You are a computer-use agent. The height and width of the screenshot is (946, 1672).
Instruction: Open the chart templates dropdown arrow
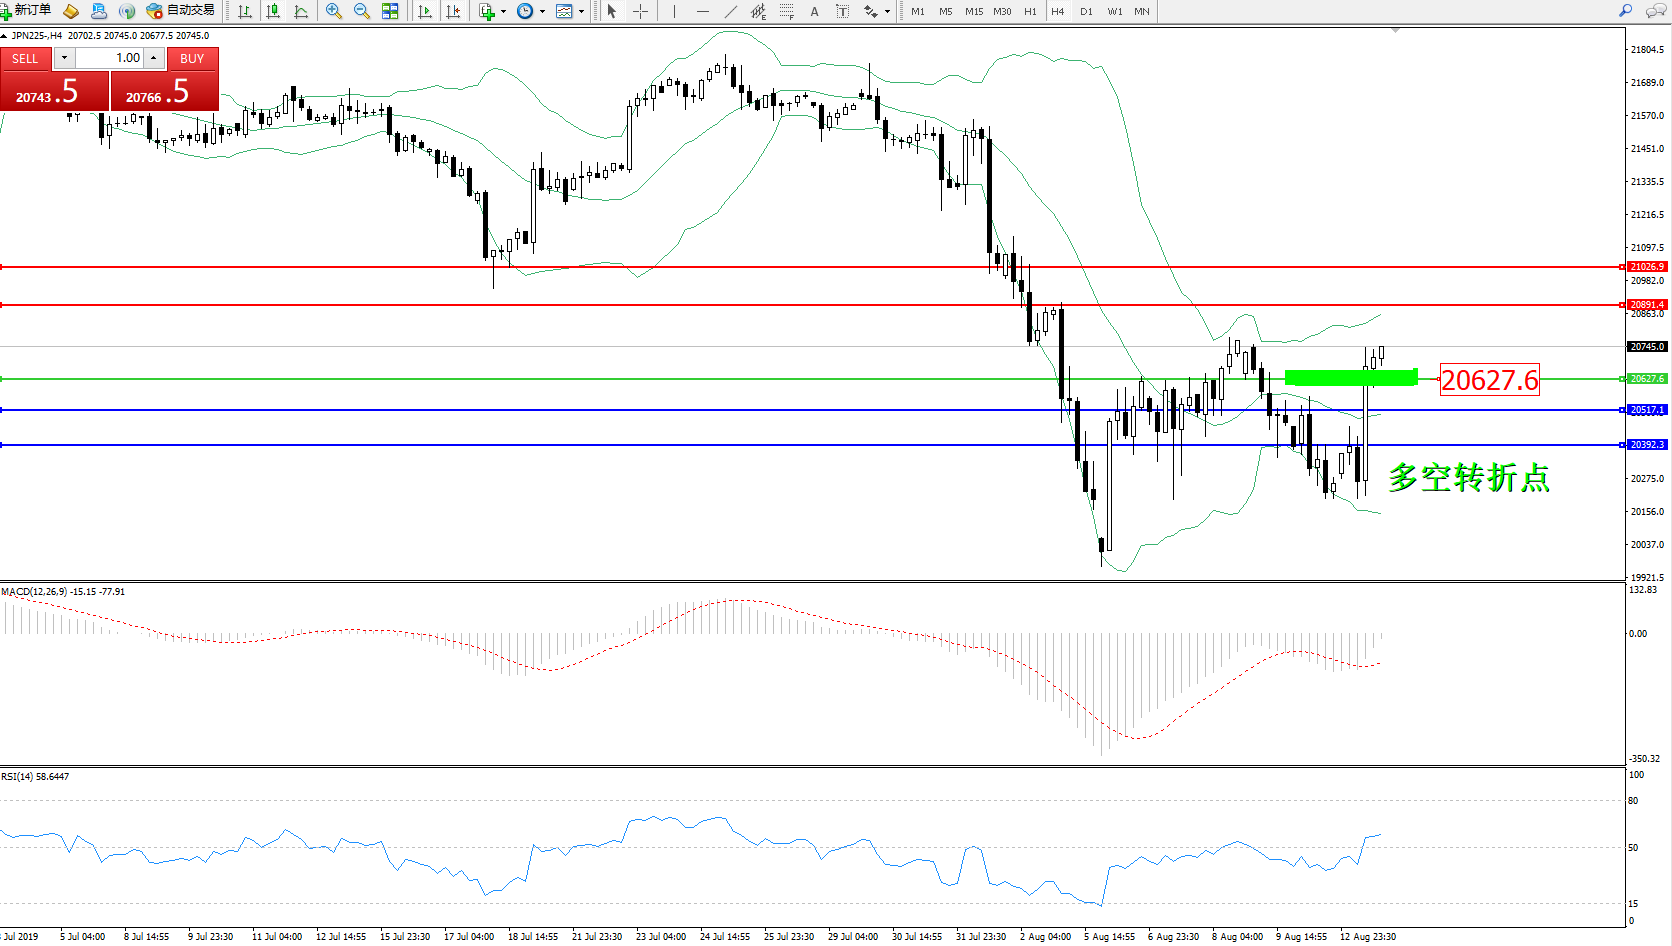[581, 12]
